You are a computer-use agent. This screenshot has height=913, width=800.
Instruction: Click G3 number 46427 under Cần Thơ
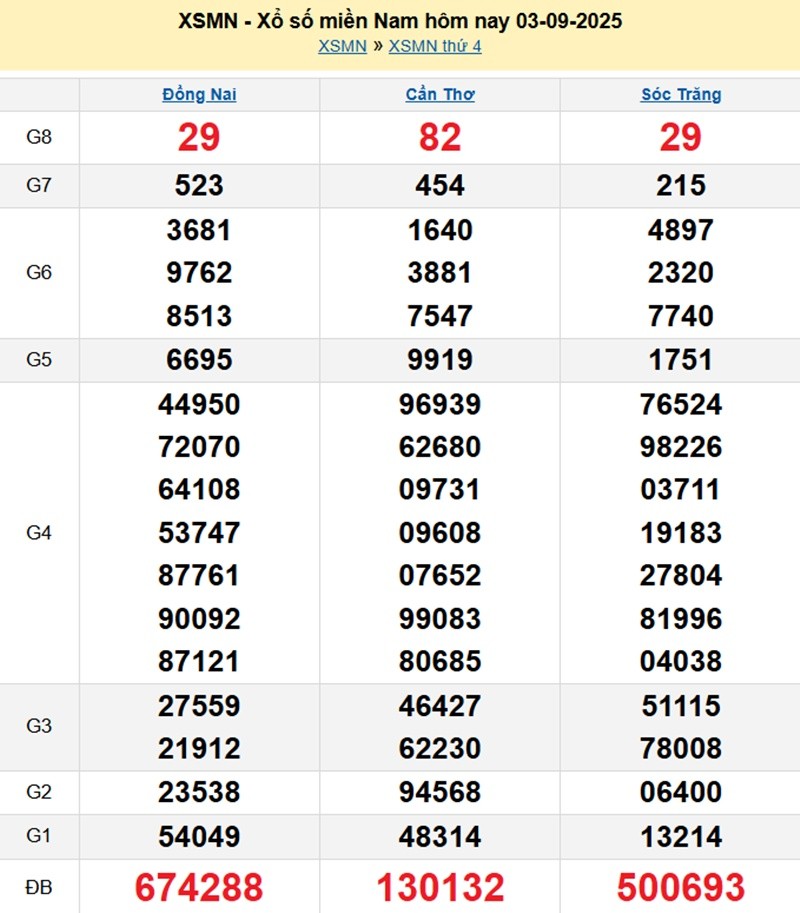point(440,706)
